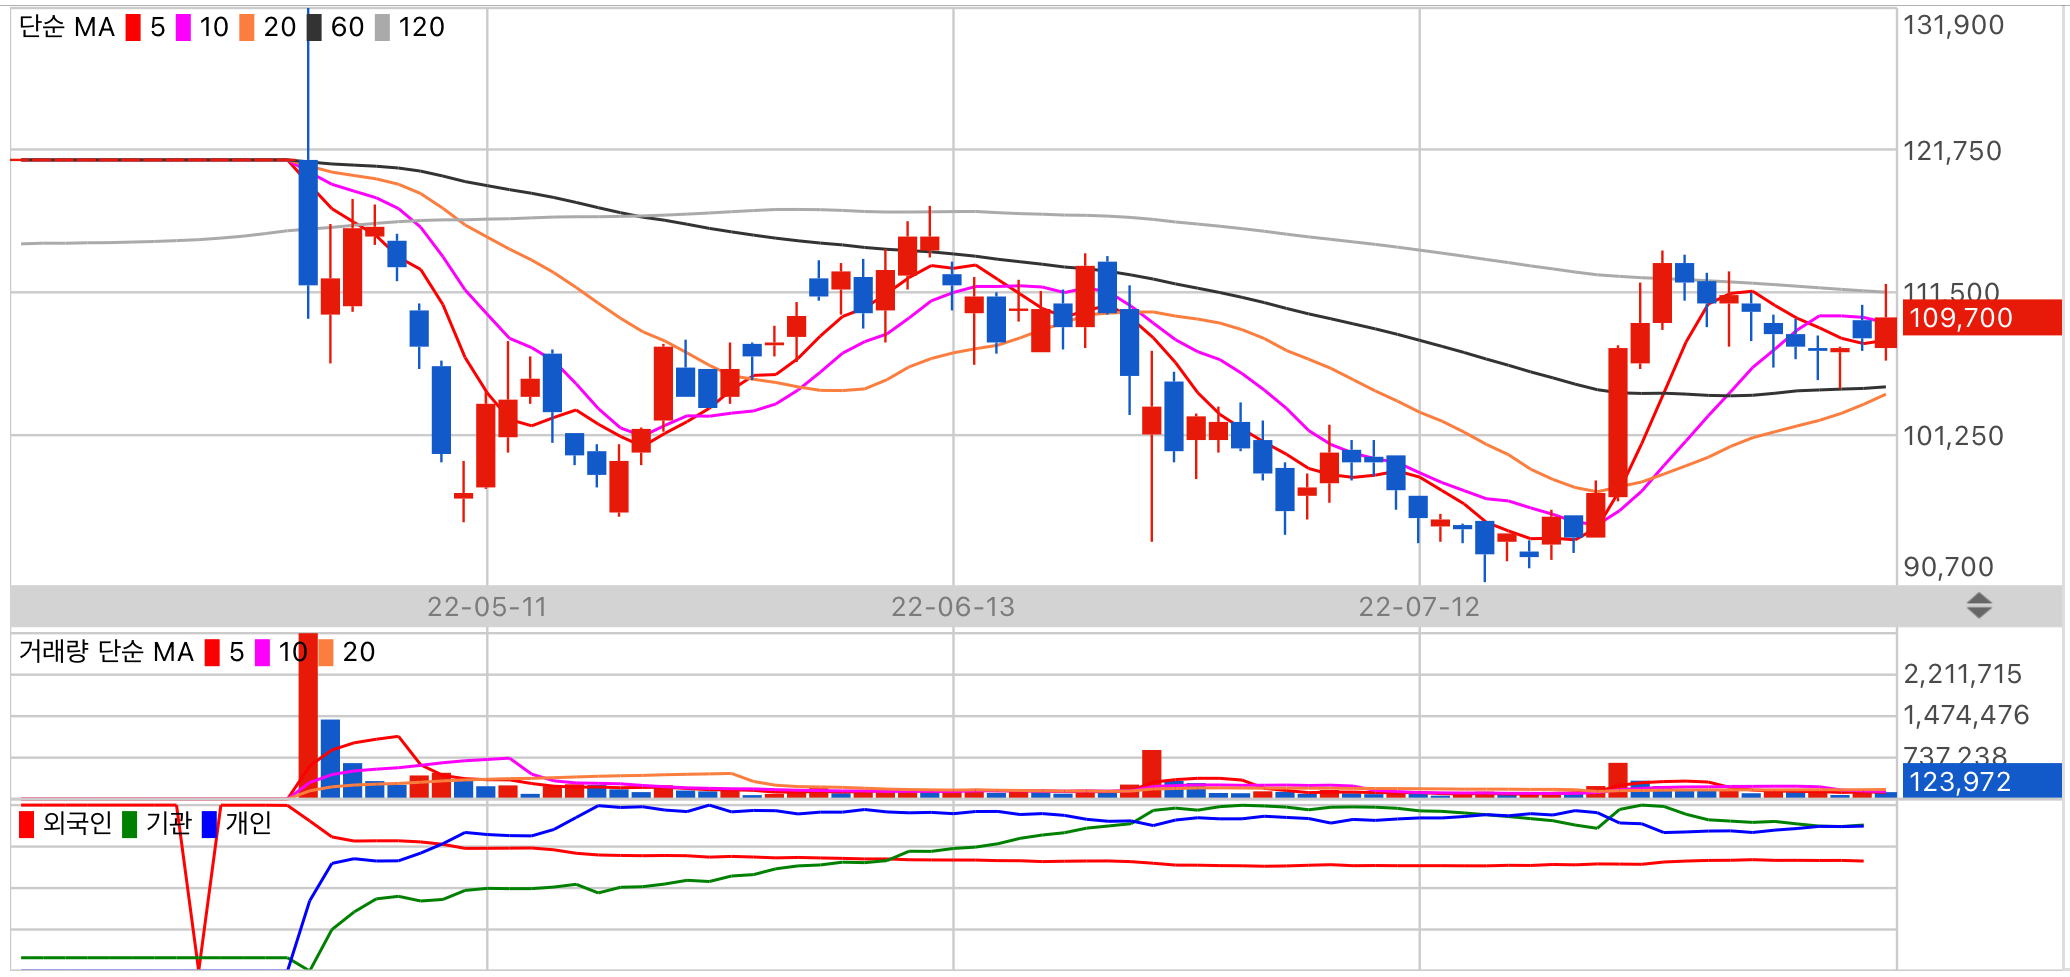This screenshot has width=2070, height=977.
Task: Click the orange MA 20 legend swatch
Action: 247,27
